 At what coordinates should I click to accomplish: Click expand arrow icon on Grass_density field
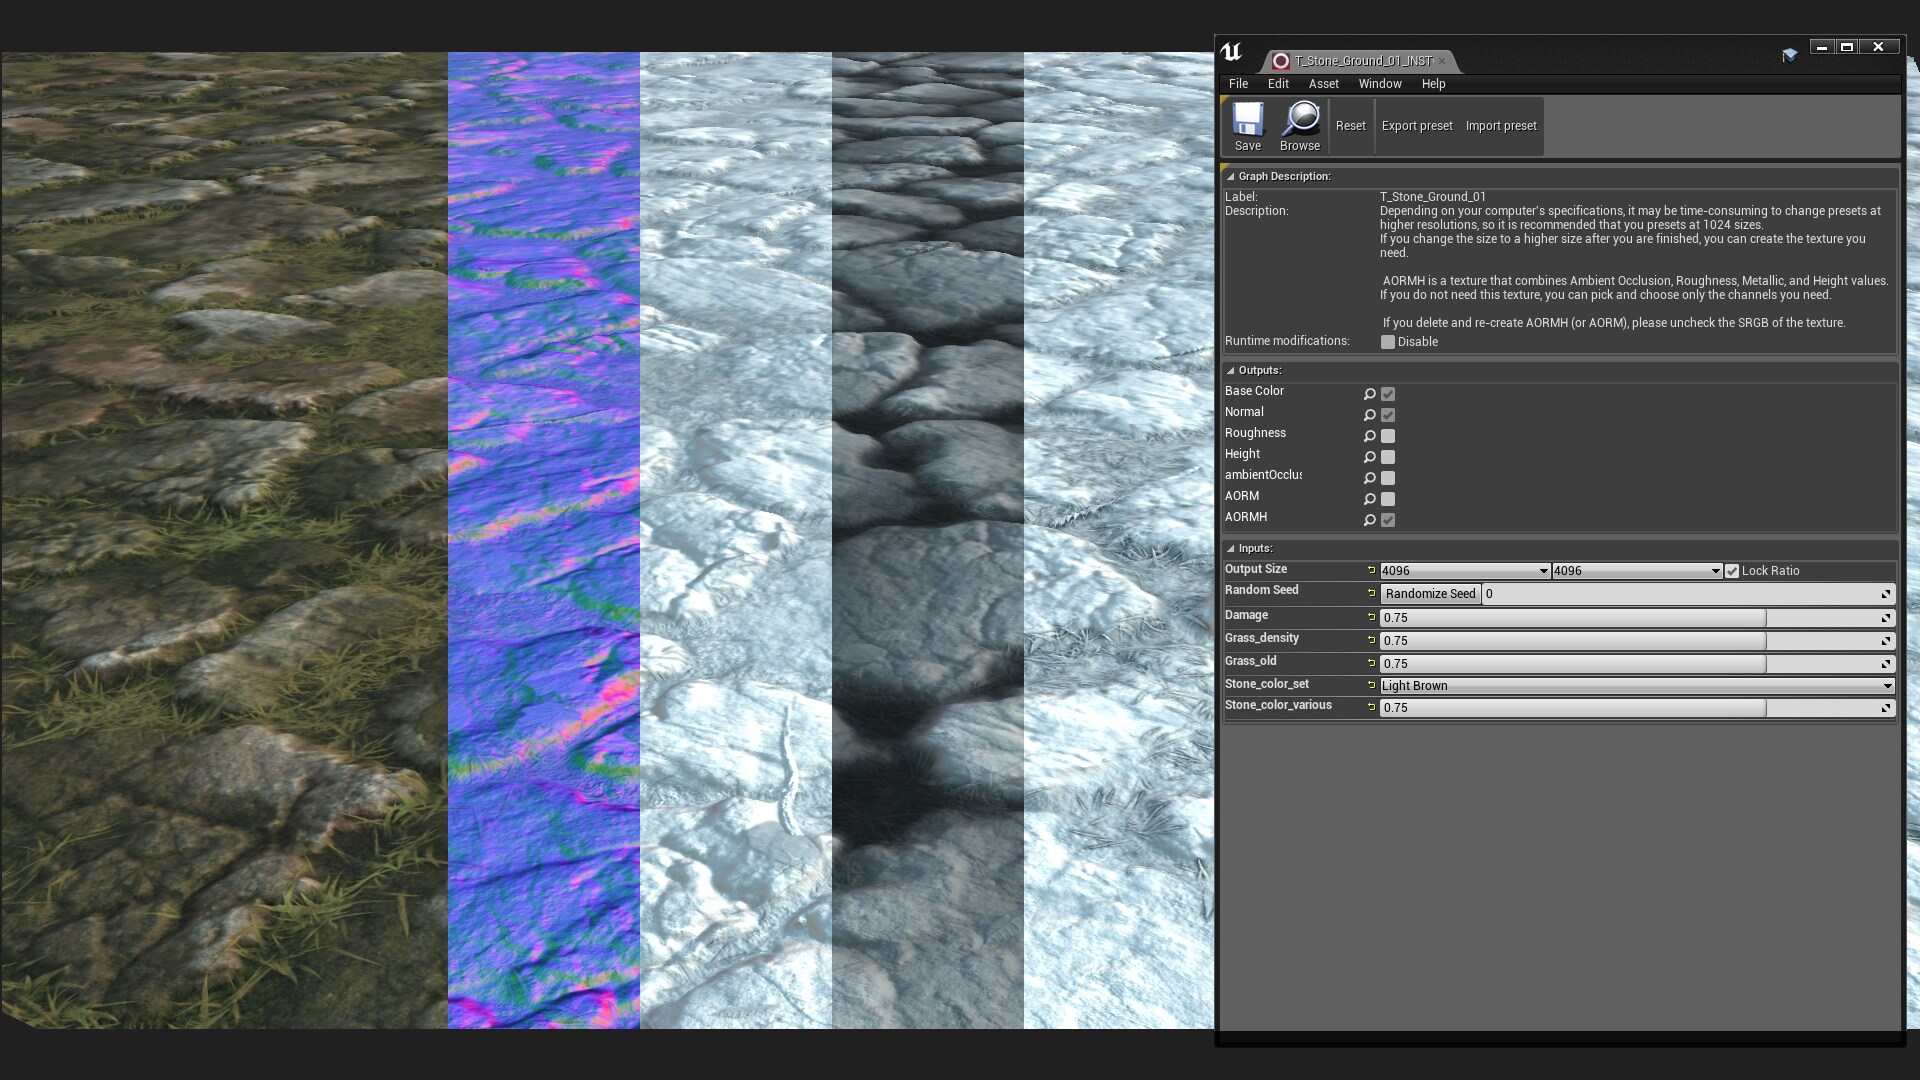click(1886, 641)
